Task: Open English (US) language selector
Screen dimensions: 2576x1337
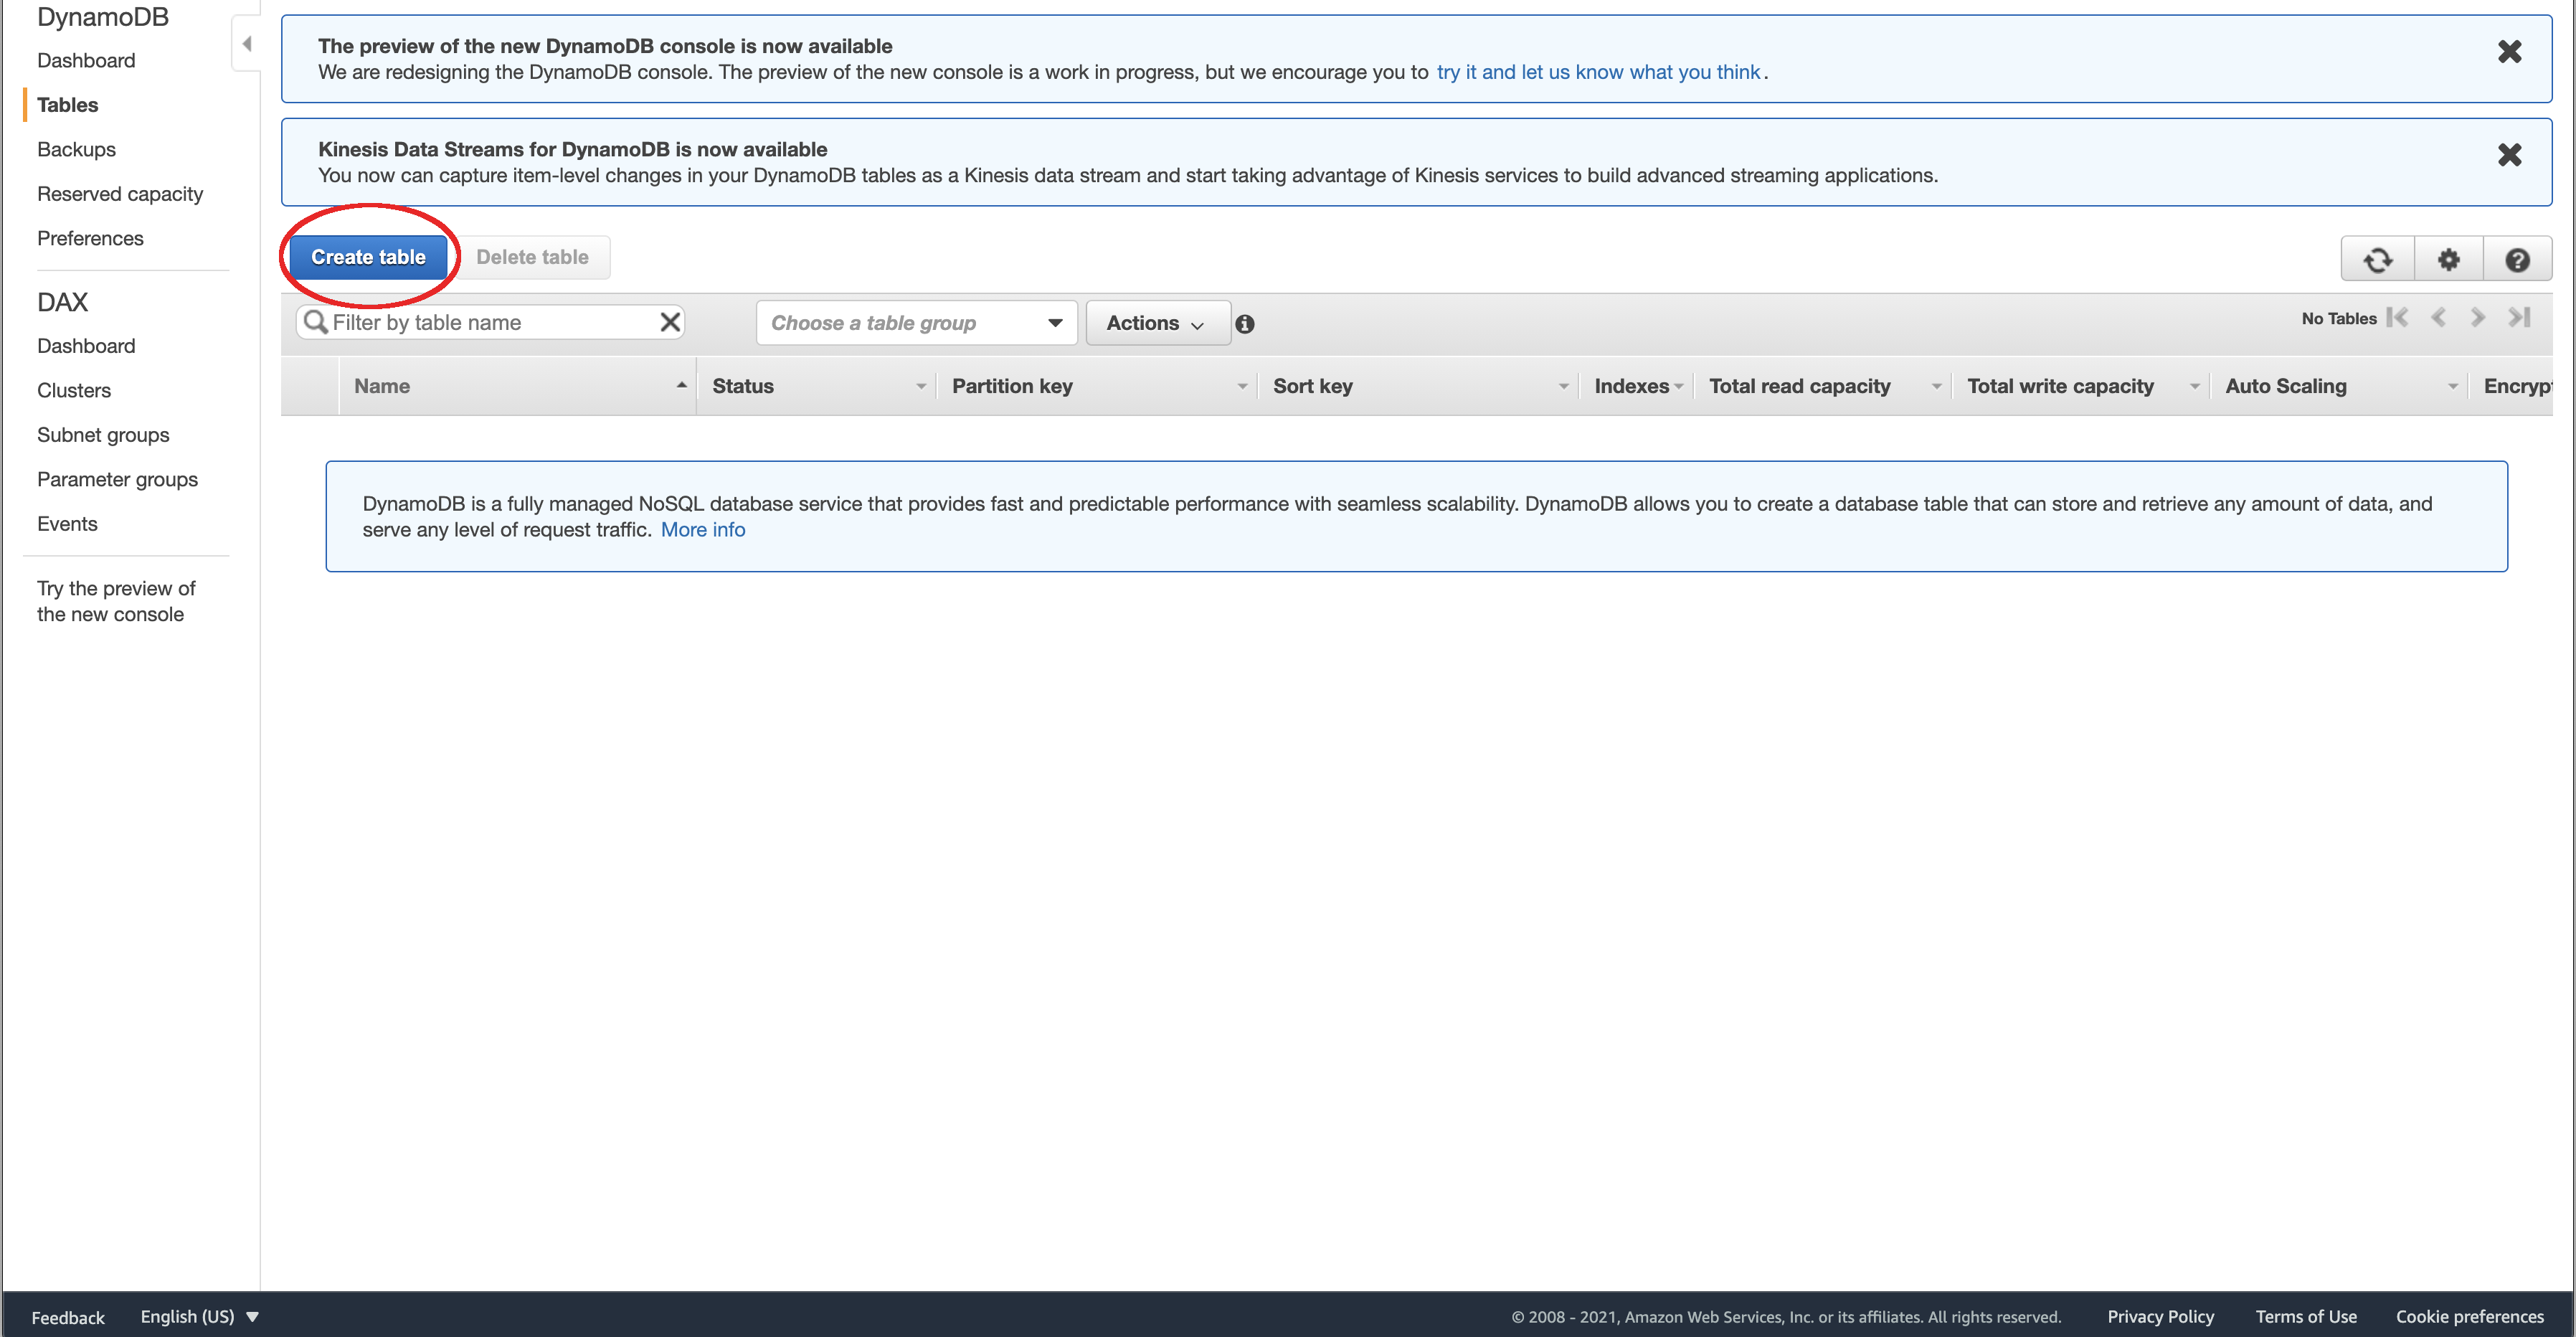Action: click(x=199, y=1316)
